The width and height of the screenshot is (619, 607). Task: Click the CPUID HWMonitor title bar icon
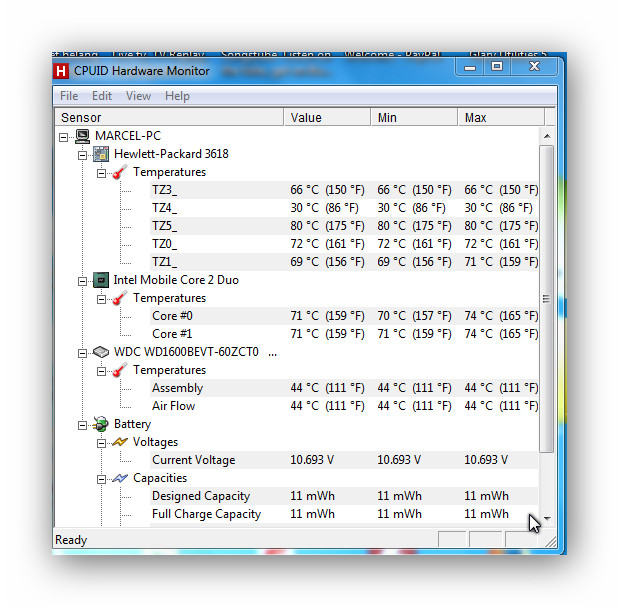[x=63, y=71]
